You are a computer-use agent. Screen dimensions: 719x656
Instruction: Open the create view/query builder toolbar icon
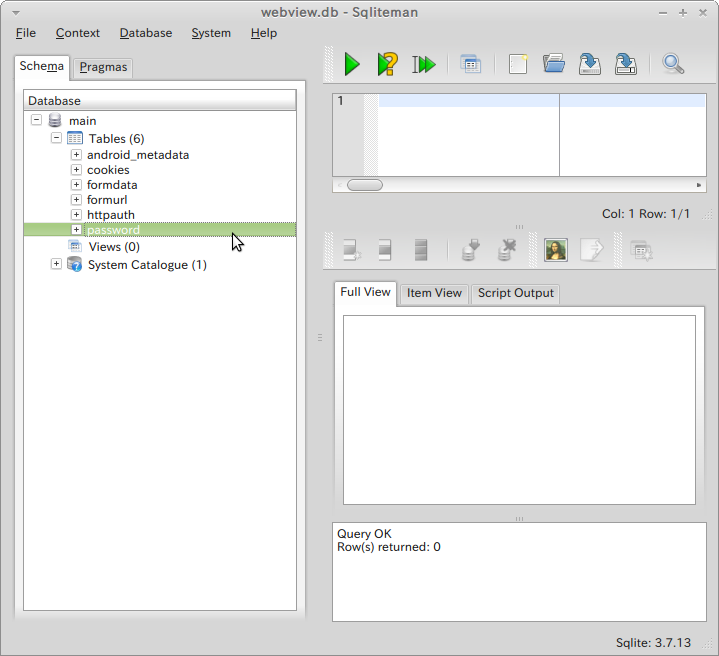pos(471,64)
